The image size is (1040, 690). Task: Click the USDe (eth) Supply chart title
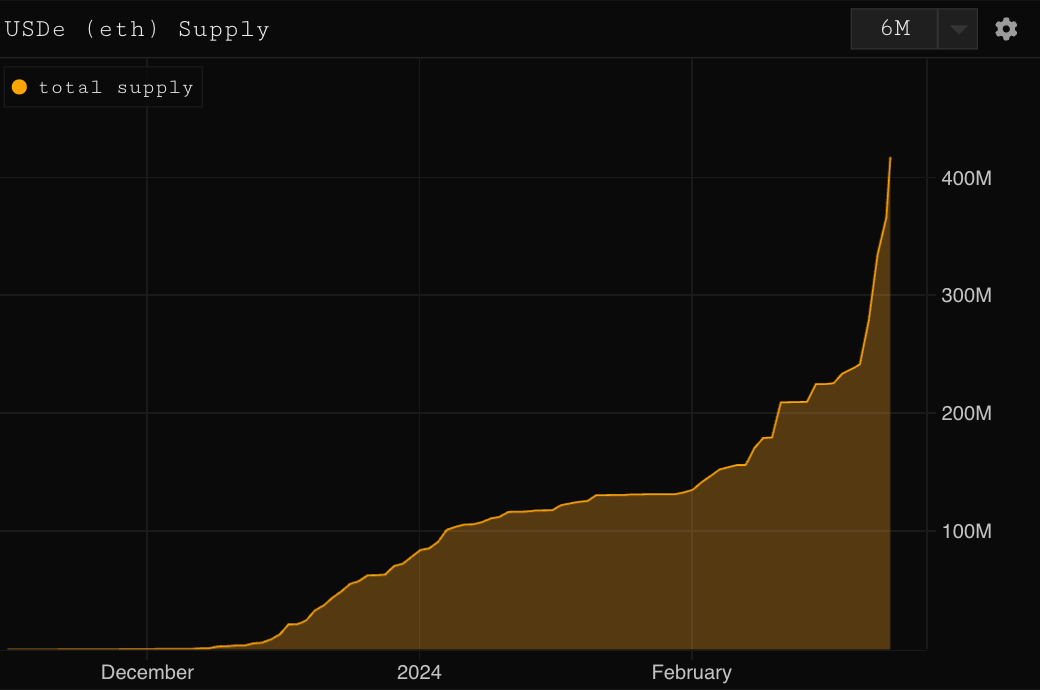137,29
